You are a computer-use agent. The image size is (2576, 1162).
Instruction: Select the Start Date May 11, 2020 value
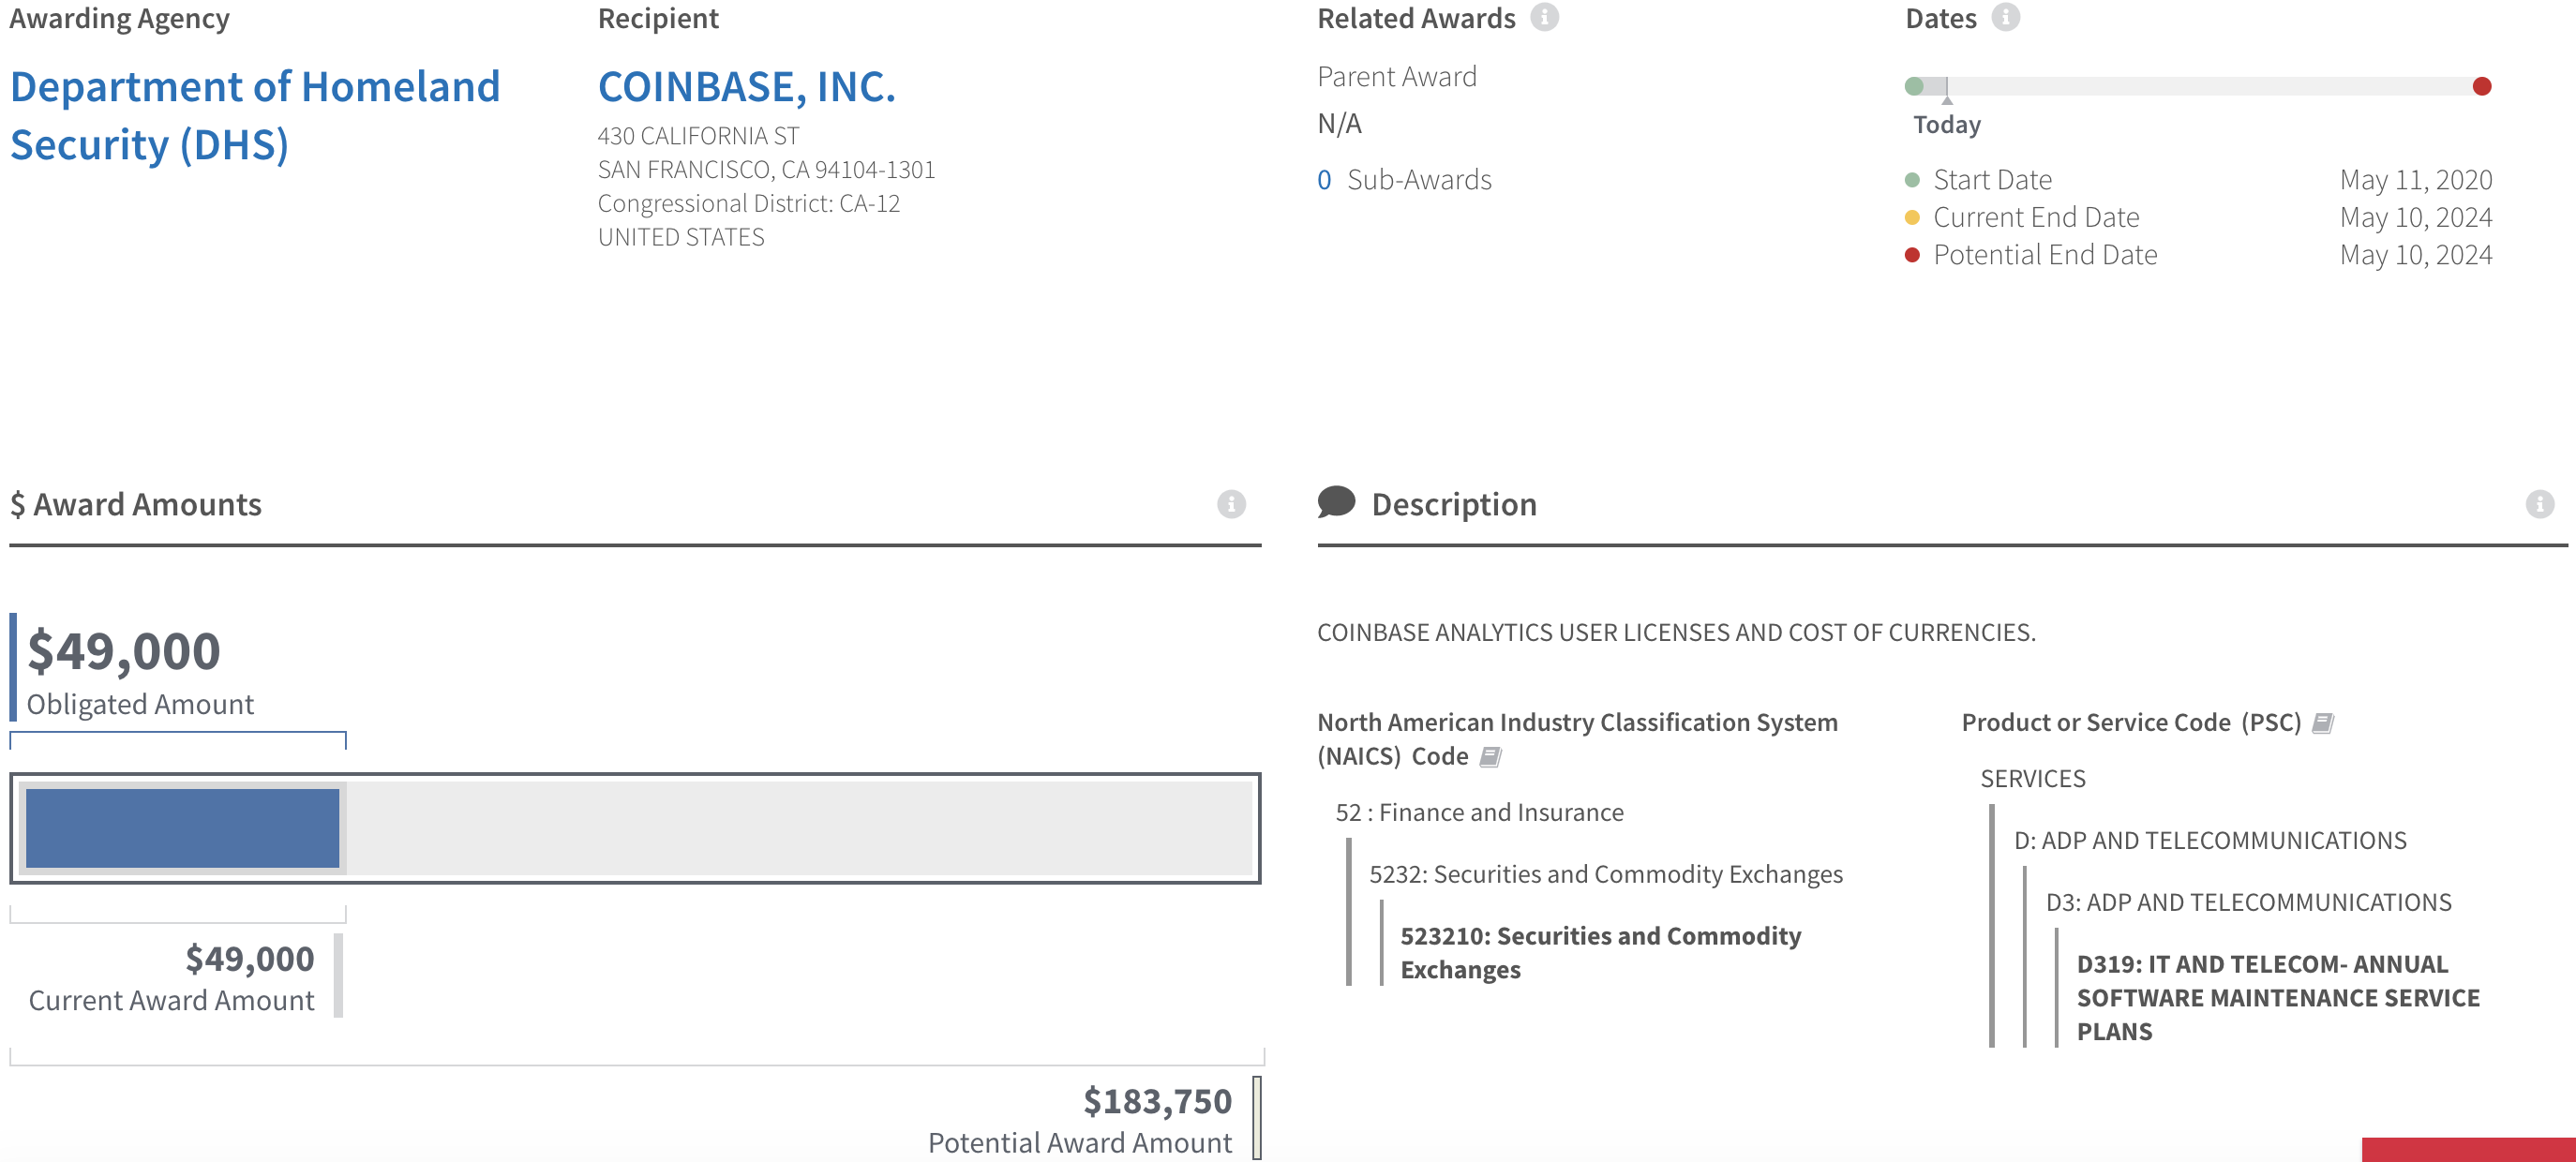point(2415,180)
